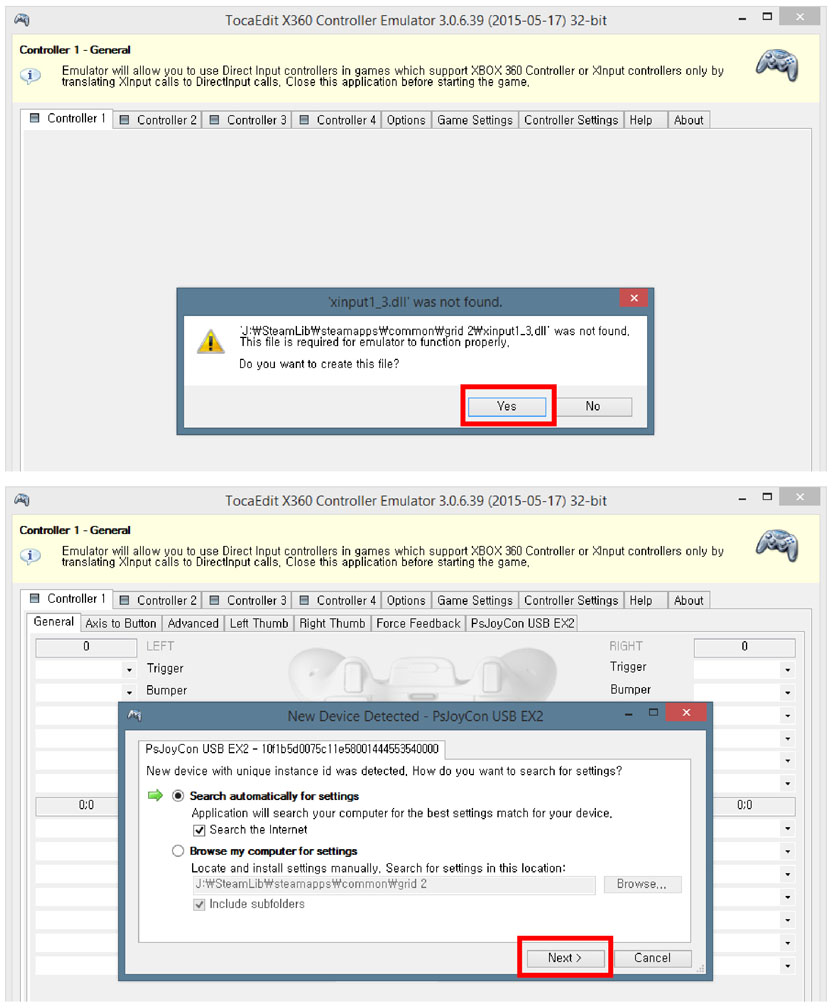The image size is (836, 1008).
Task: Click large gamepad picture in window with xinput1_3.dll prompt
Action: tap(777, 66)
